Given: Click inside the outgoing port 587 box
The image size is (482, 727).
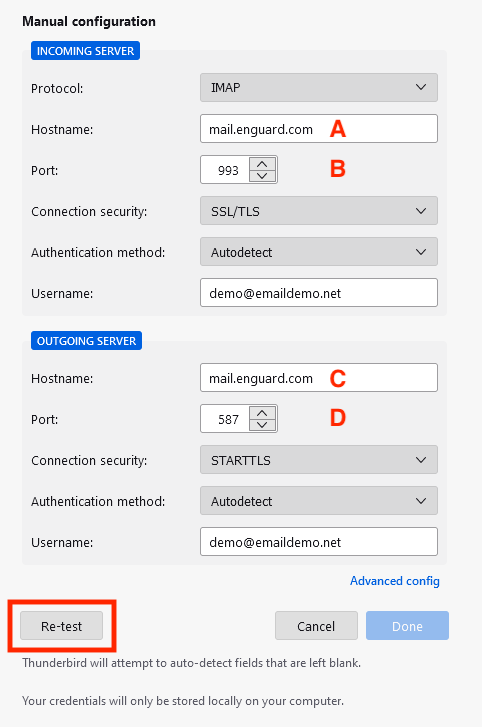Looking at the screenshot, I should tap(225, 419).
